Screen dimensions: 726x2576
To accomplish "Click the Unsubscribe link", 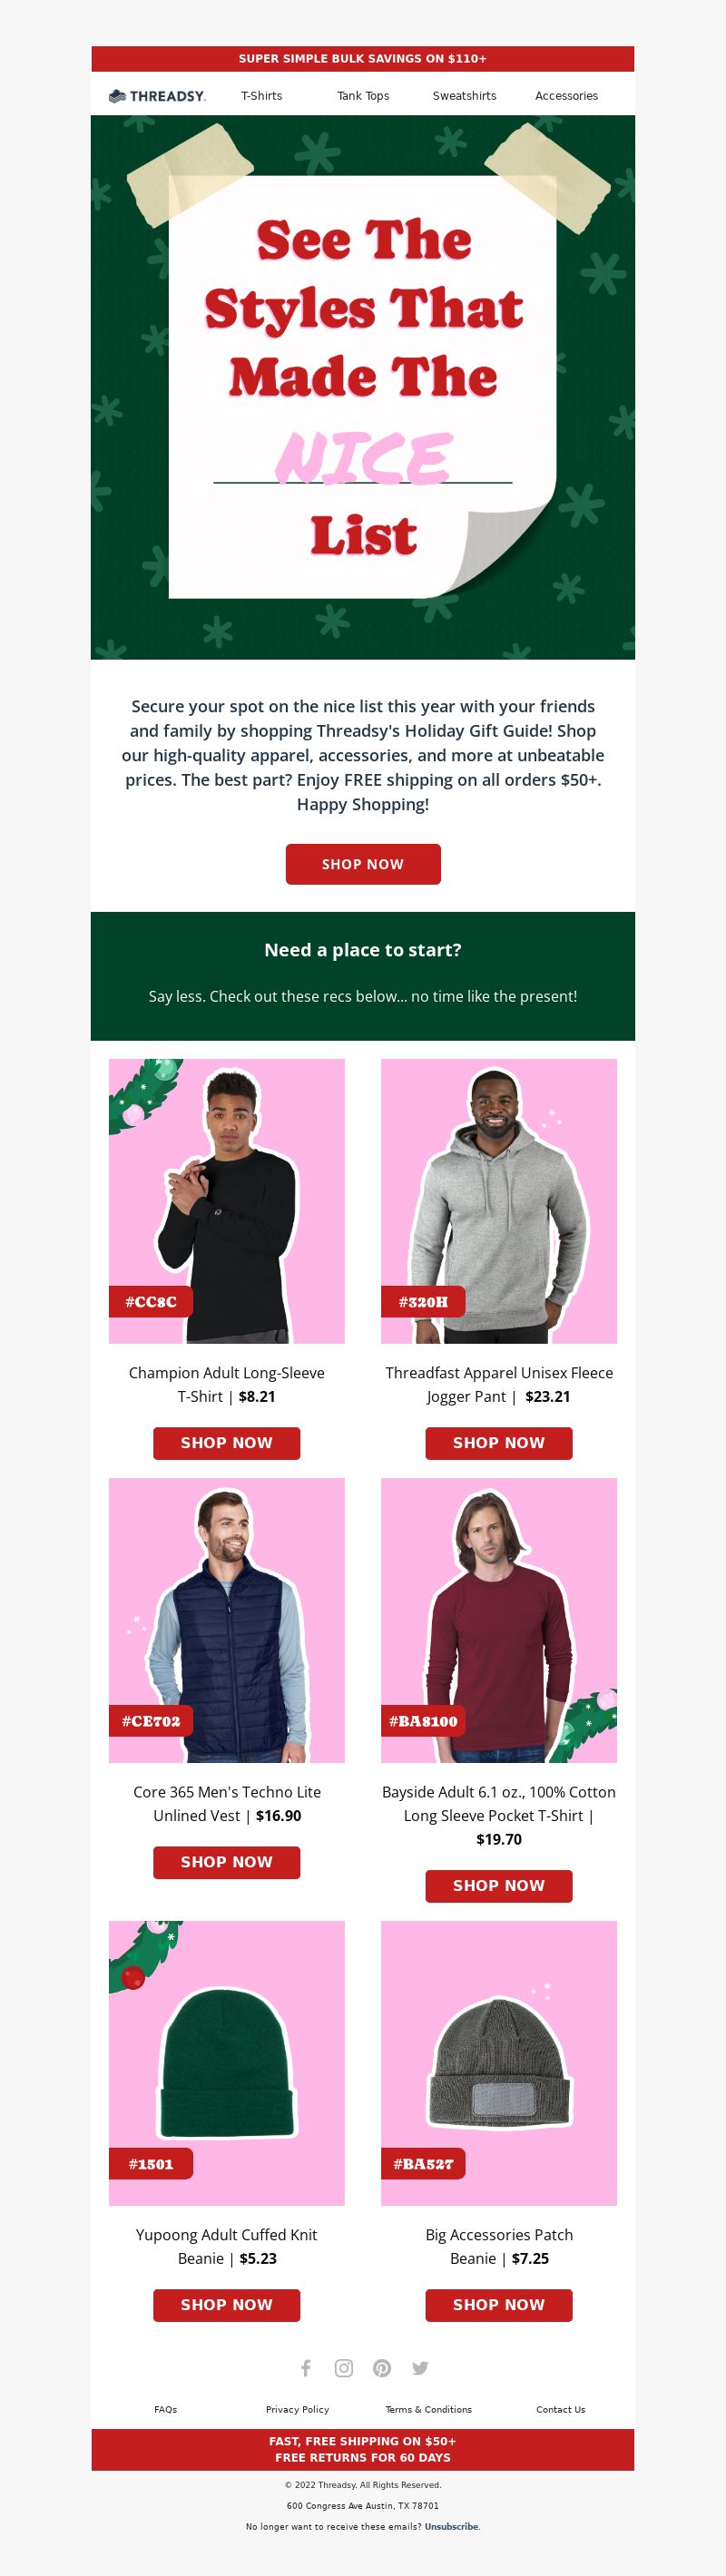I will 451,2526.
